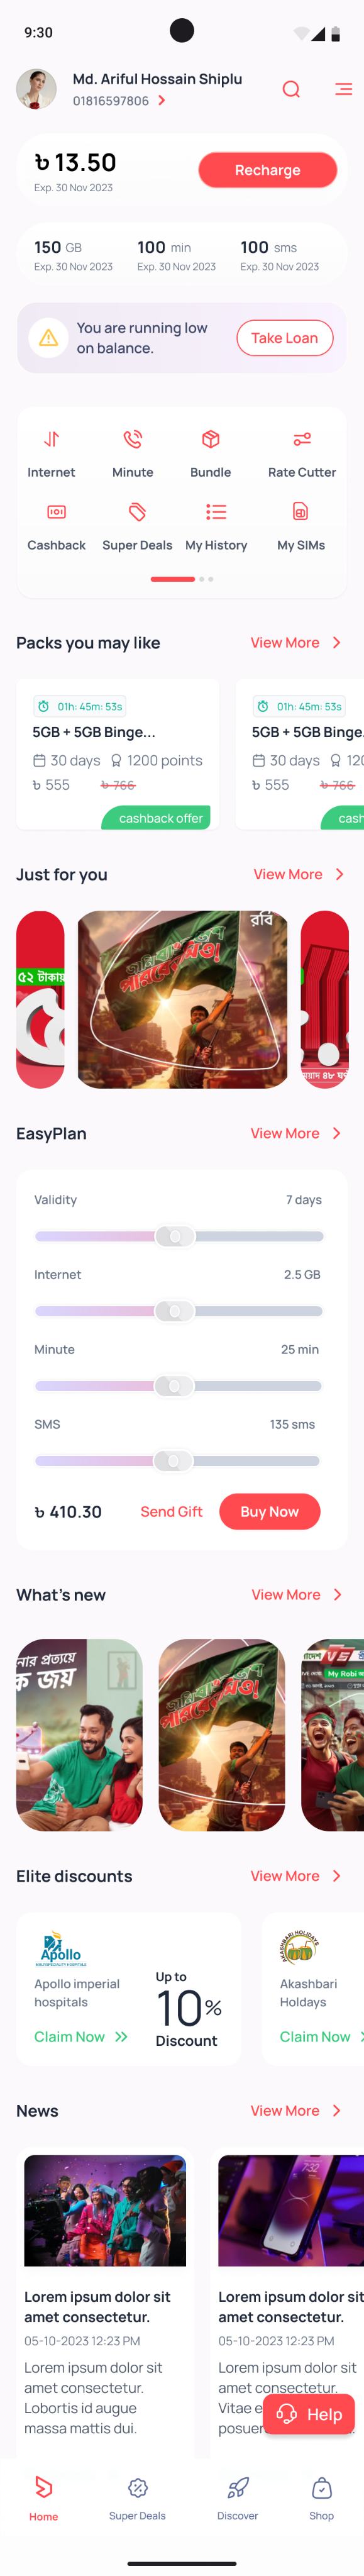
Task: Expand phone number chevron under profile name
Action: [x=161, y=101]
